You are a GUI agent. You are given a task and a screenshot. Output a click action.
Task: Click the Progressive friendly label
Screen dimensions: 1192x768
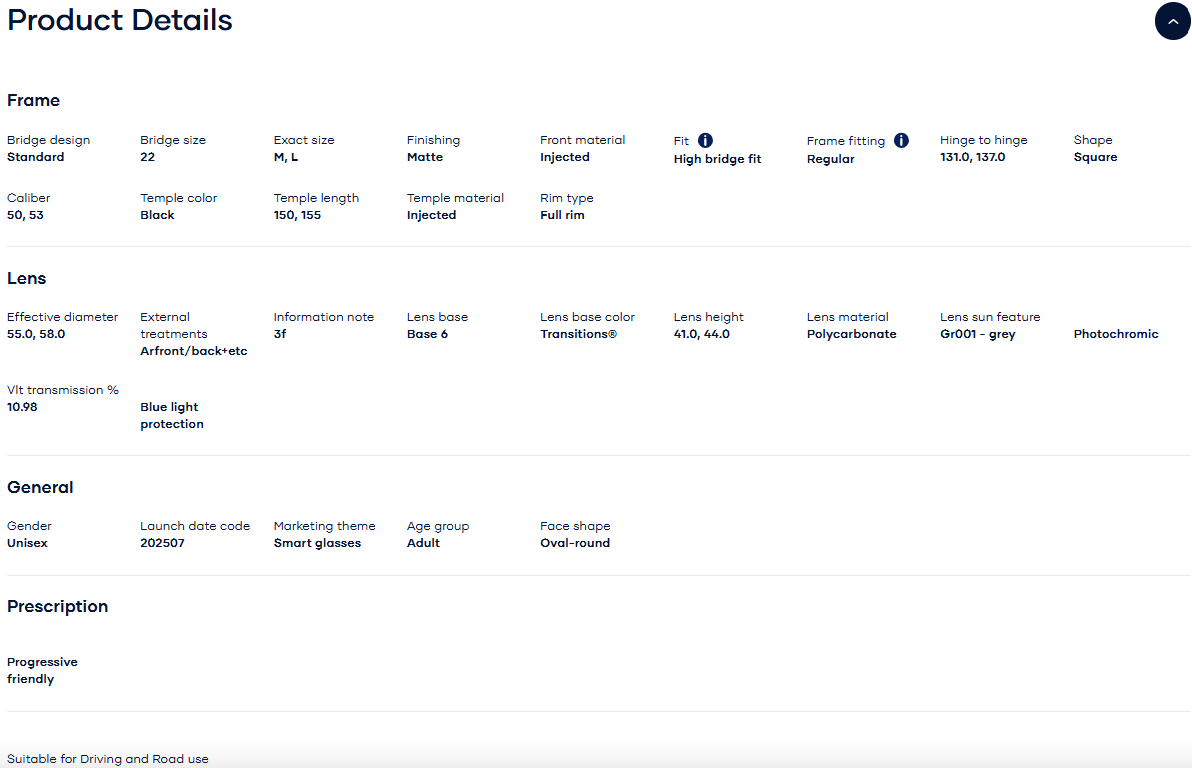[43, 671]
